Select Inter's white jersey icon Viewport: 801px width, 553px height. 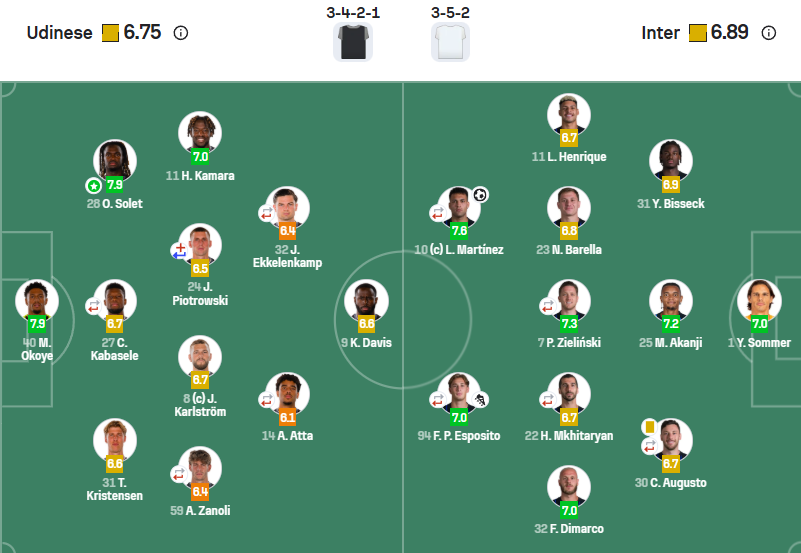450,42
